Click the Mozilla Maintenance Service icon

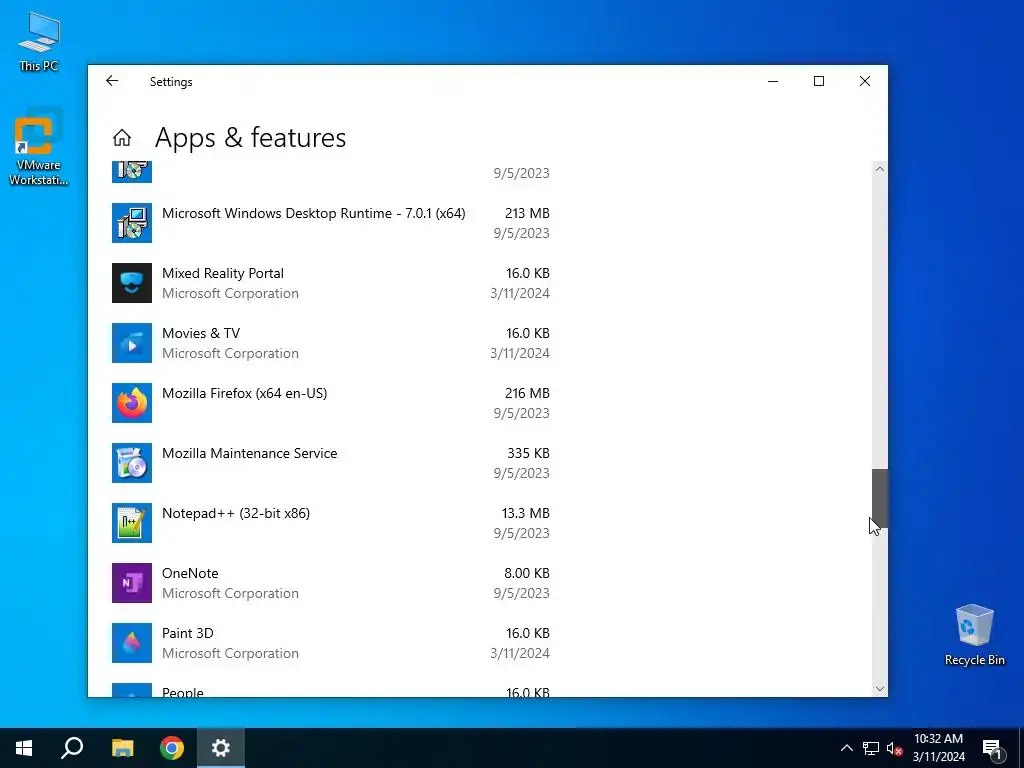click(132, 463)
